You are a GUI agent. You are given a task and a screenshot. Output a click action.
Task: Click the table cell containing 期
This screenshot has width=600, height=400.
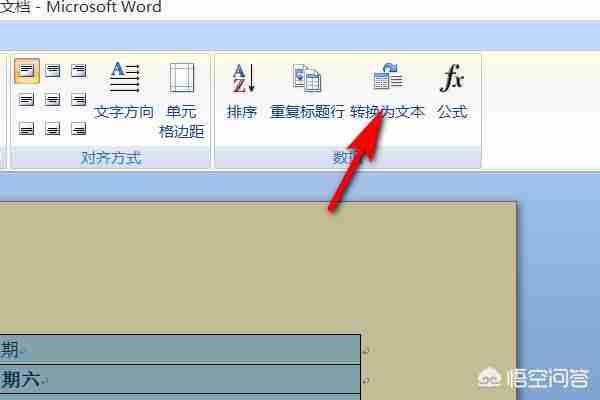[x=180, y=349]
